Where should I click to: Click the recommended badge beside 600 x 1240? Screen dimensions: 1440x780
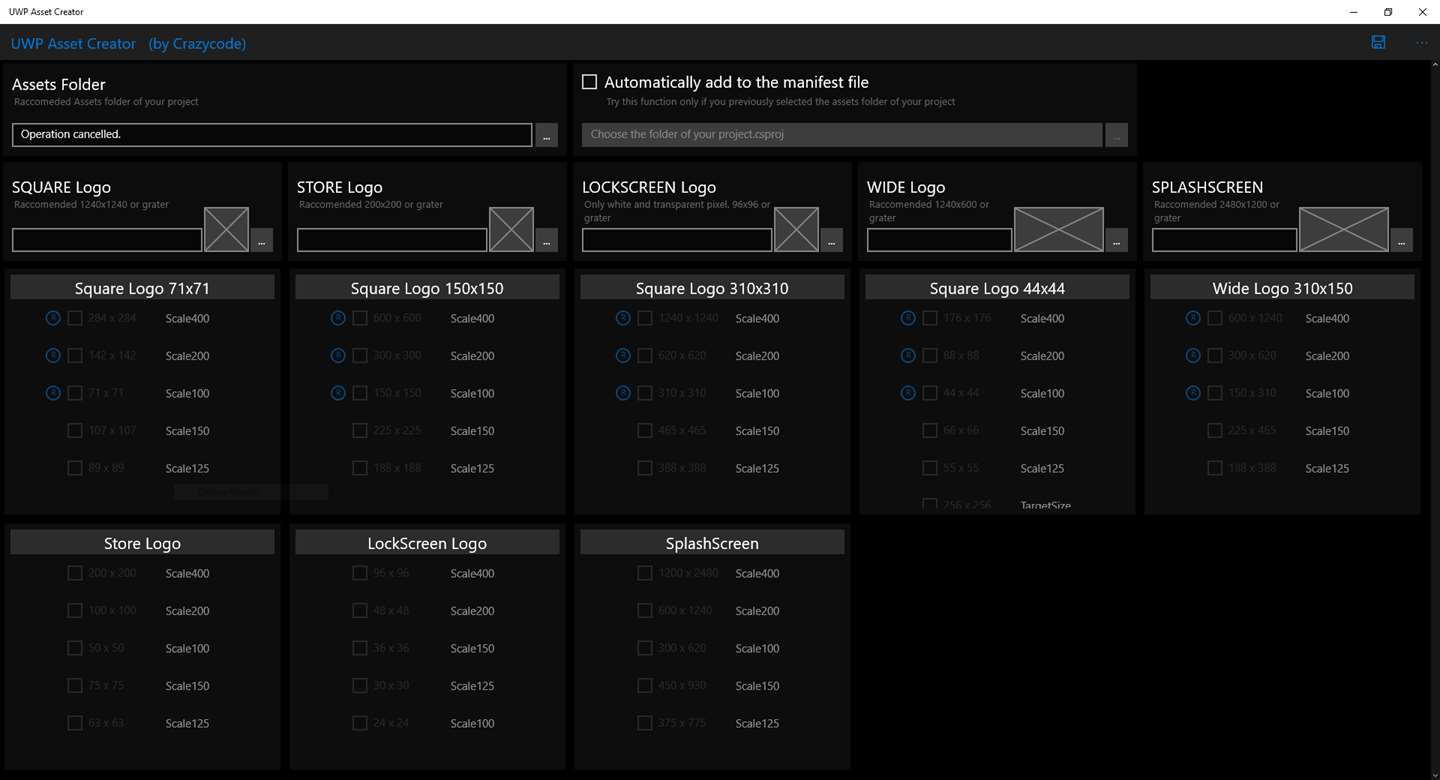coord(1193,318)
